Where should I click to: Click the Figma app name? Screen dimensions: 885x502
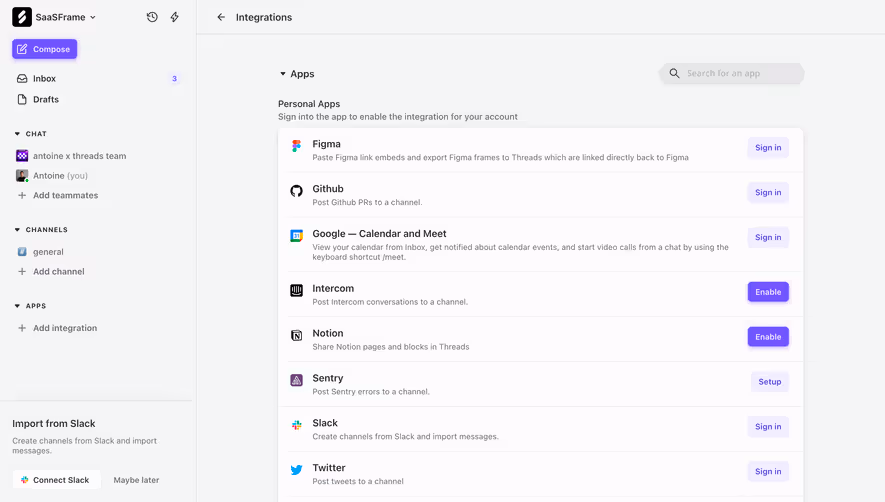click(326, 144)
